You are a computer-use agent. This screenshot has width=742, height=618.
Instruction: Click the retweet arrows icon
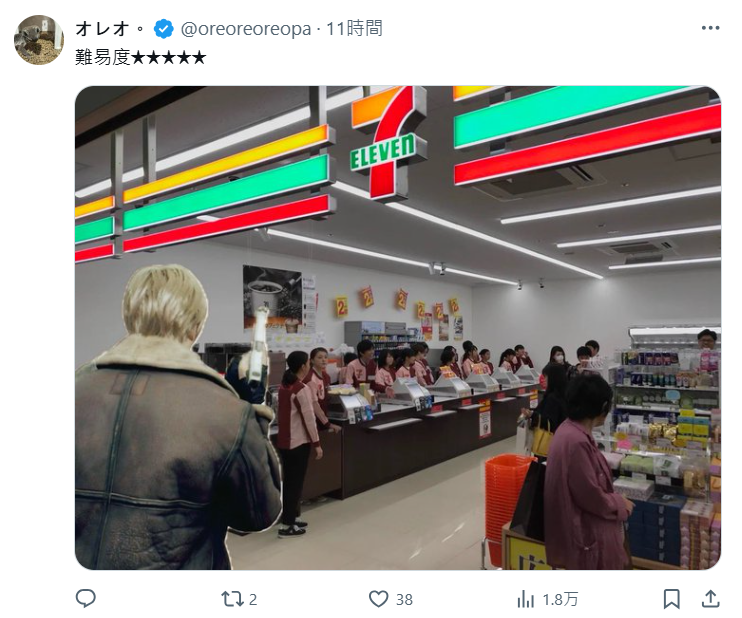point(231,599)
